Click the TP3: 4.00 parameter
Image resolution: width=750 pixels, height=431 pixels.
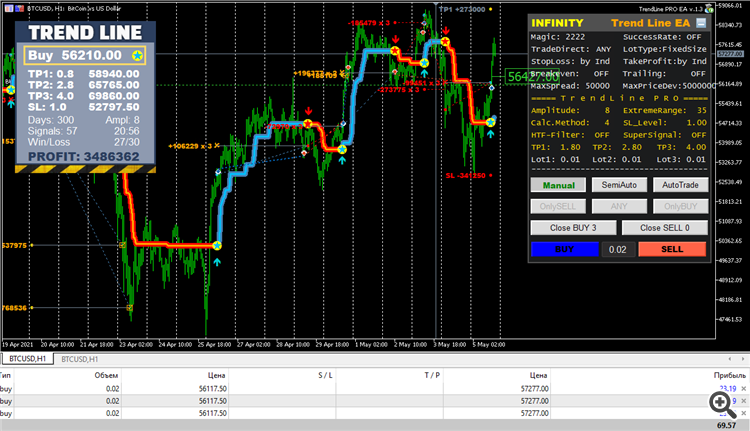(x=681, y=147)
